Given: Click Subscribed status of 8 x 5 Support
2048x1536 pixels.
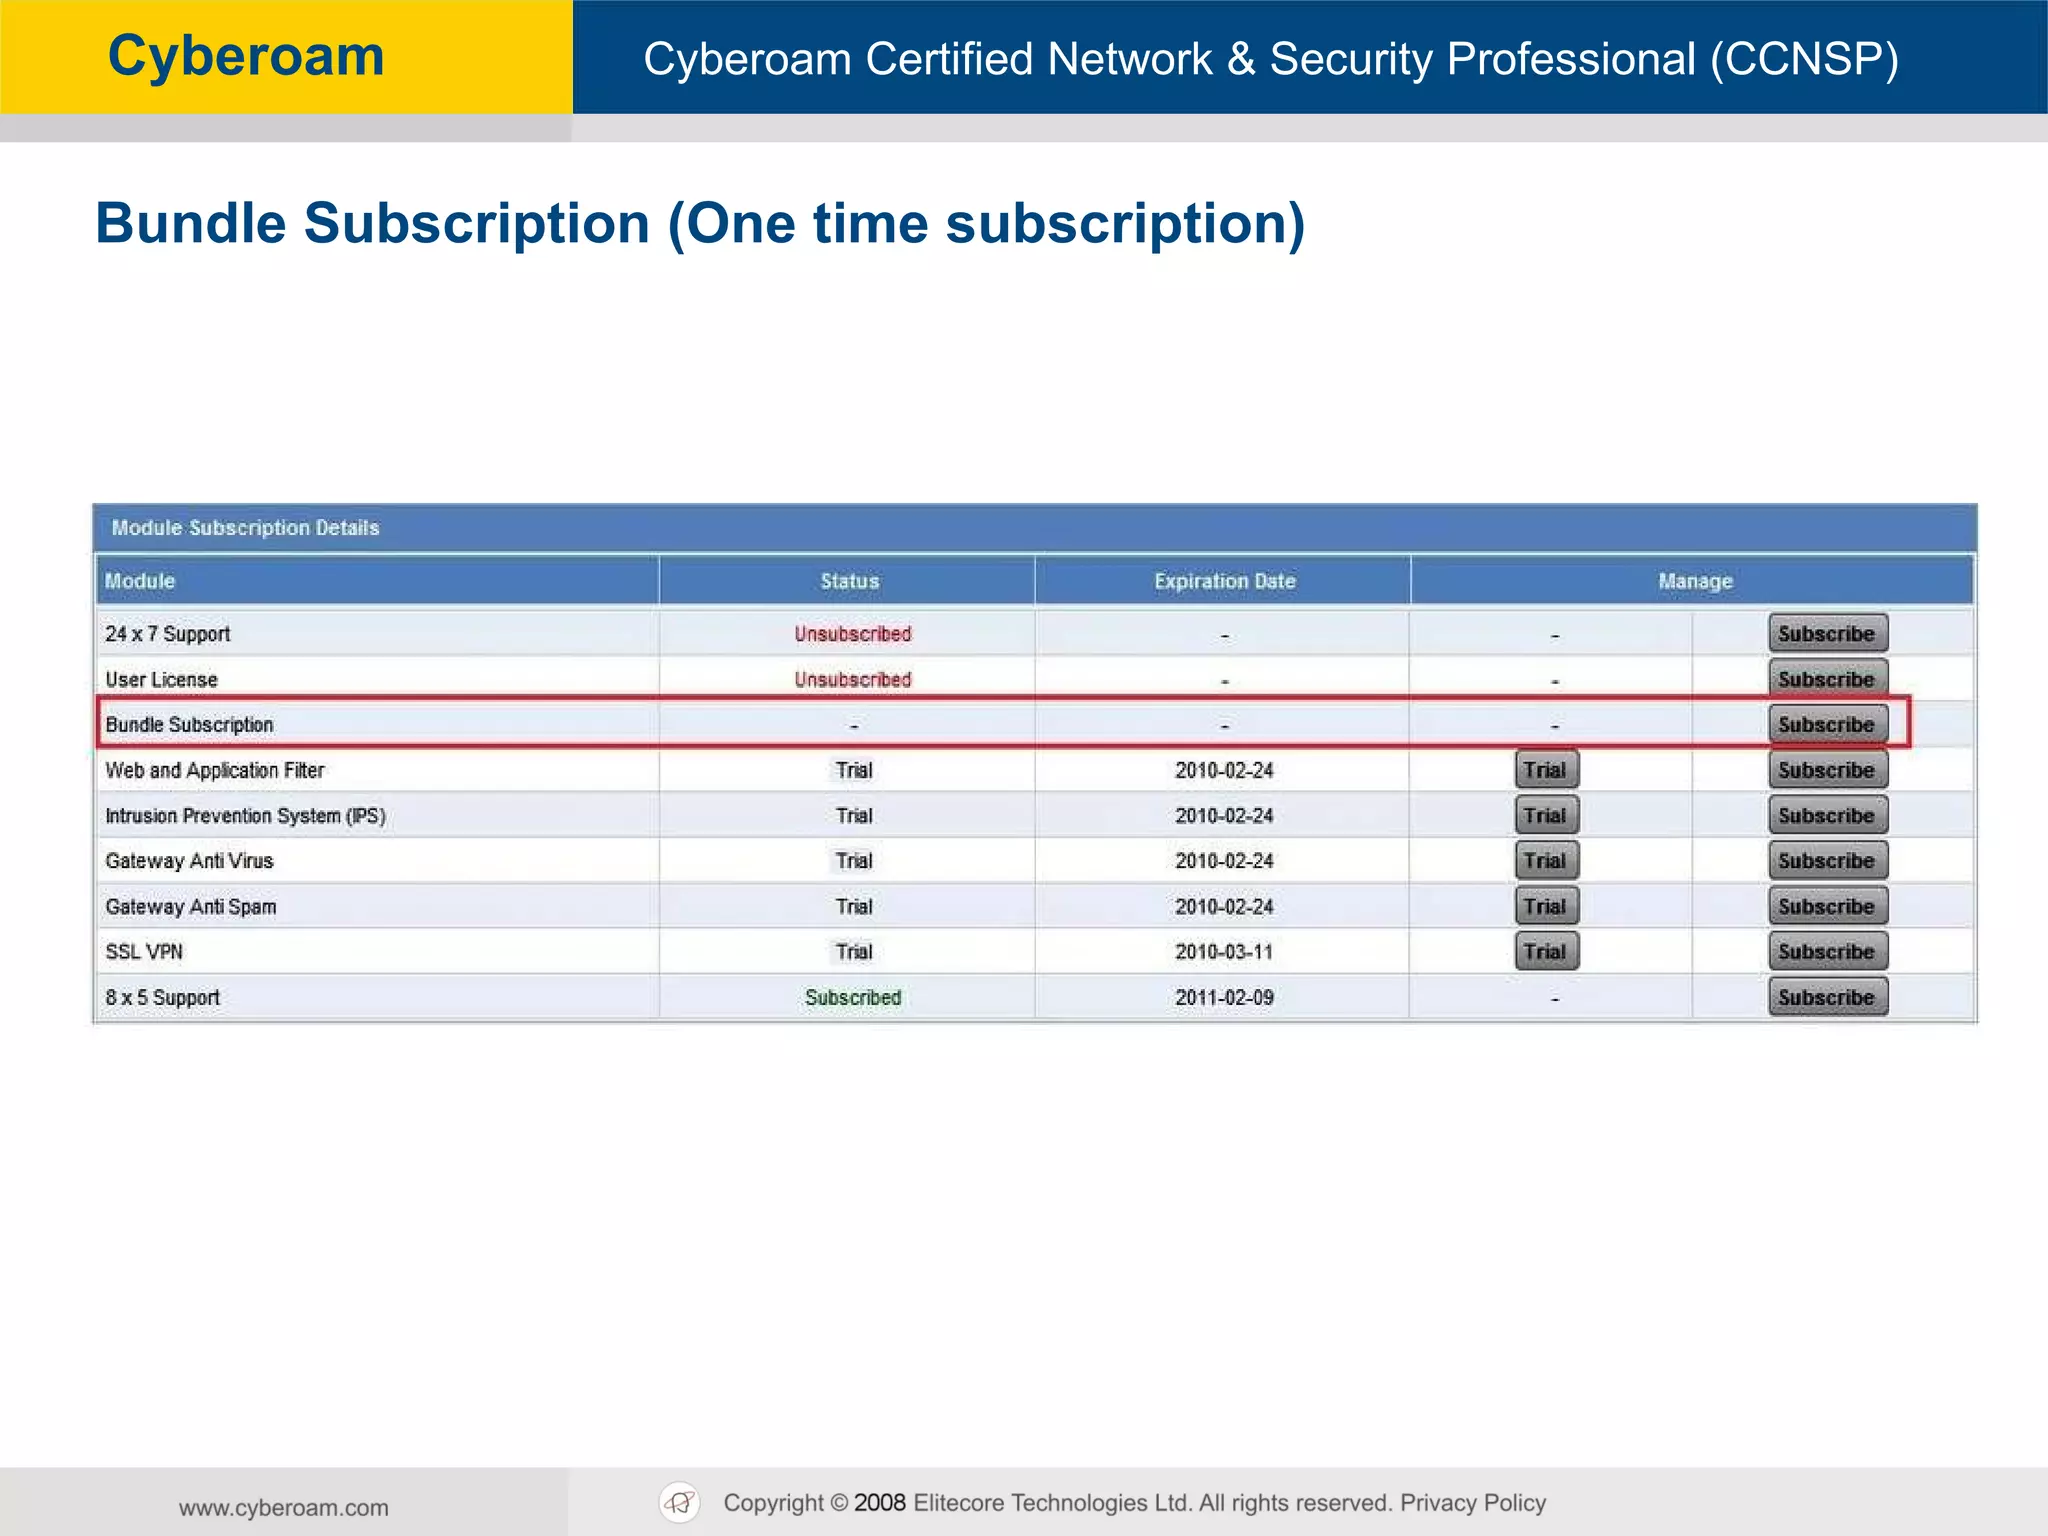Looking at the screenshot, I should coord(853,998).
